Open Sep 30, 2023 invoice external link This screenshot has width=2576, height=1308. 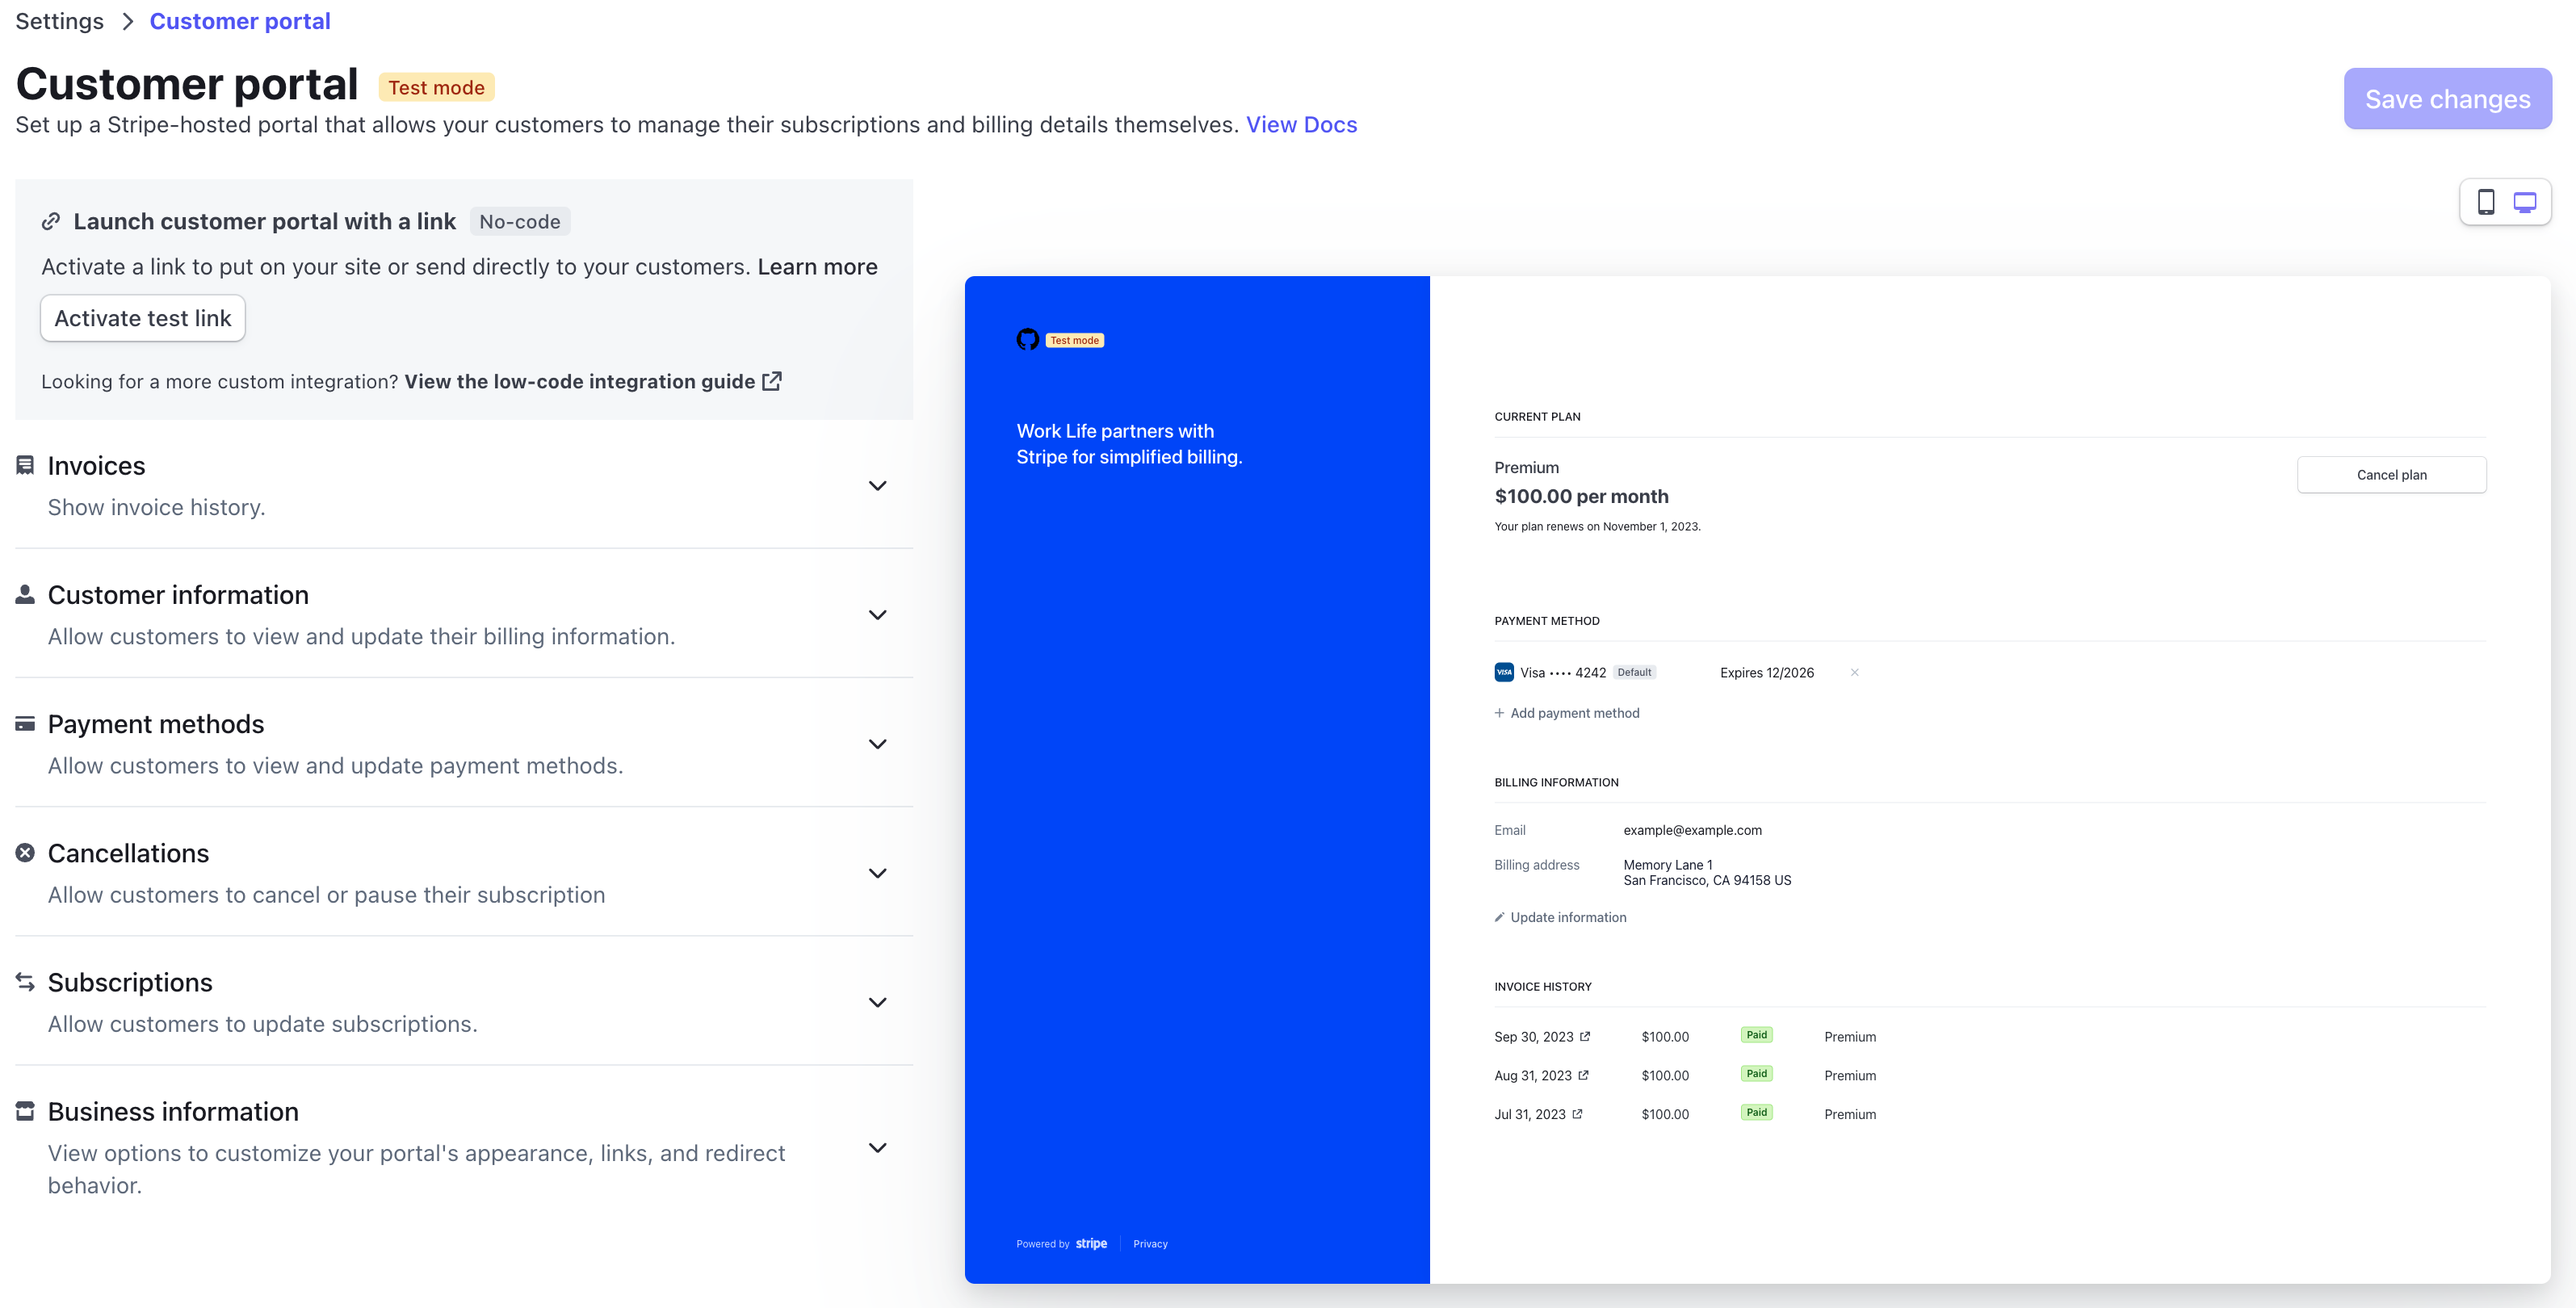1585,1036
